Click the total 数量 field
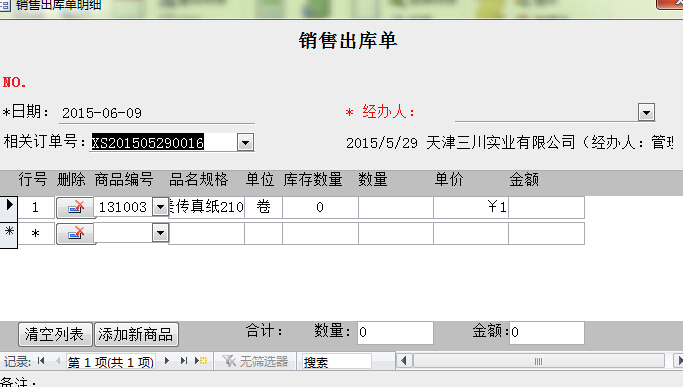The width and height of the screenshot is (683, 387). [x=396, y=333]
